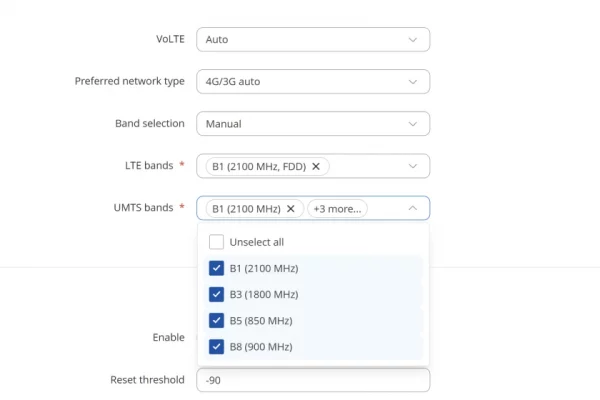The width and height of the screenshot is (600, 400).
Task: Click the Band selection chevron icon
Action: coord(412,124)
